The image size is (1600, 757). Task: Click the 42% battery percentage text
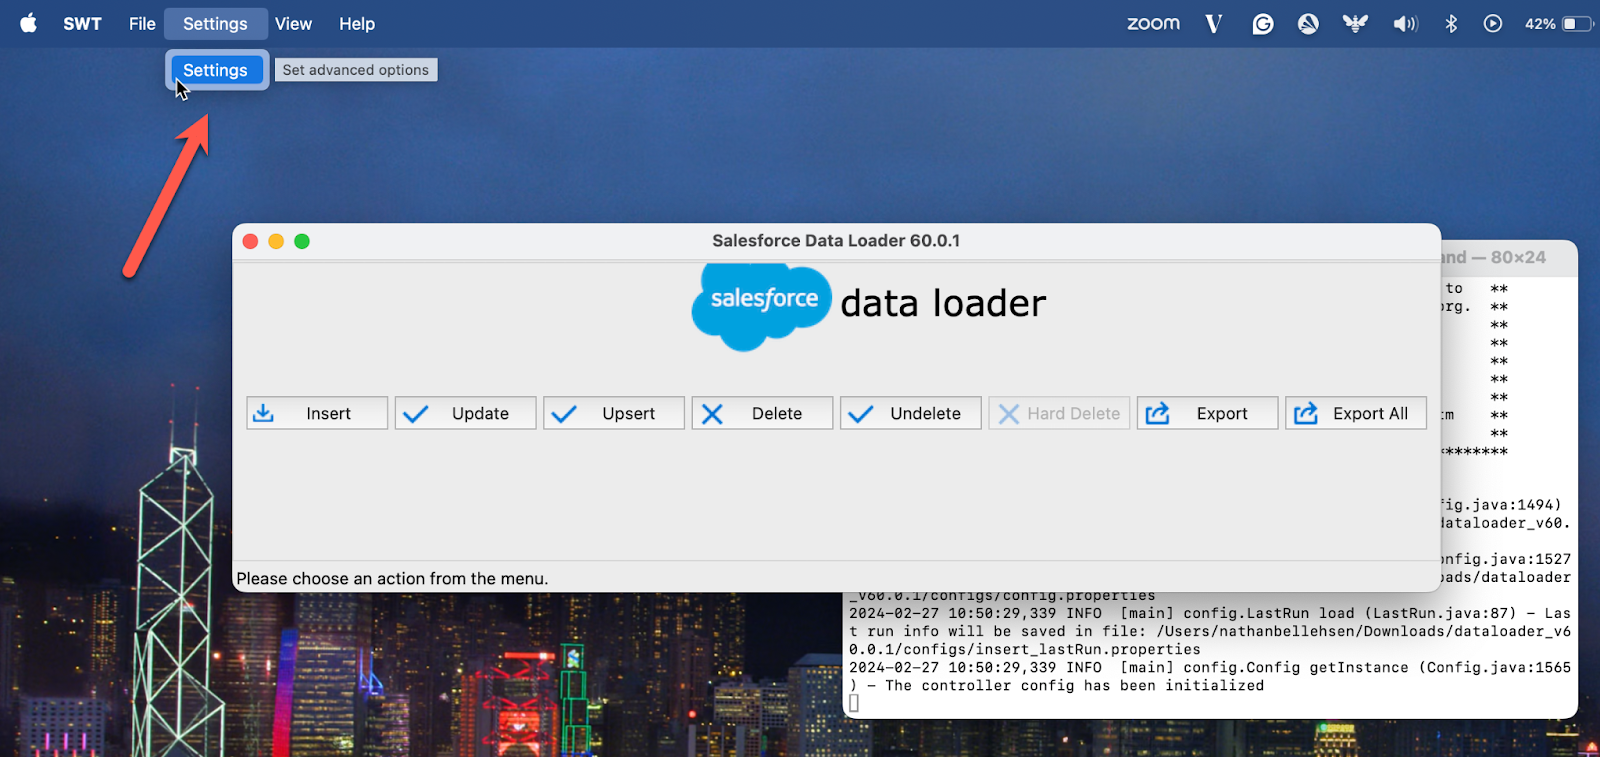click(x=1540, y=23)
